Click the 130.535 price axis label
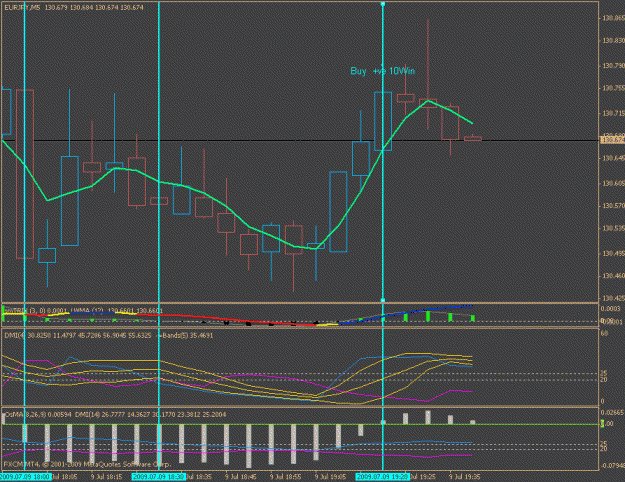The width and height of the screenshot is (625, 482). (x=613, y=228)
